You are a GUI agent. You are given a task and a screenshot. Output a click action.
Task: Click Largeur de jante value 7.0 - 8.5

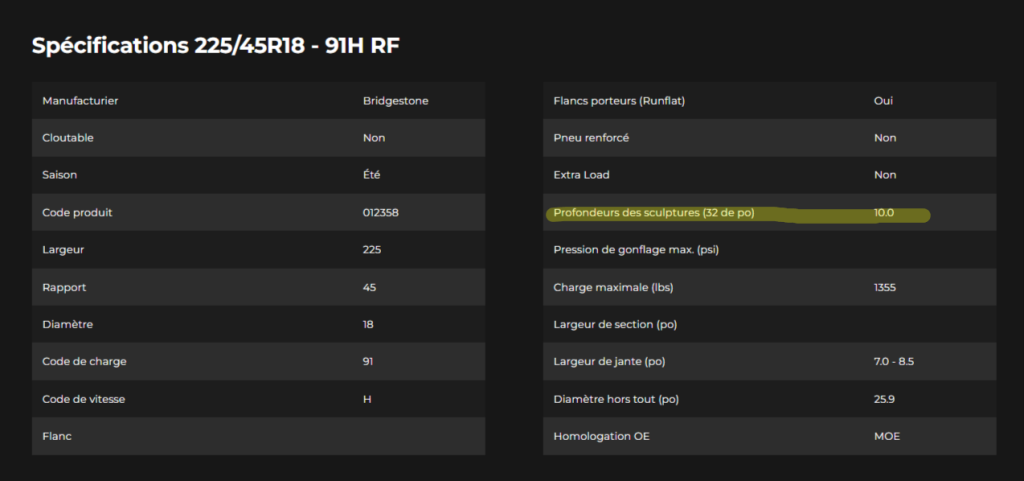(x=893, y=361)
